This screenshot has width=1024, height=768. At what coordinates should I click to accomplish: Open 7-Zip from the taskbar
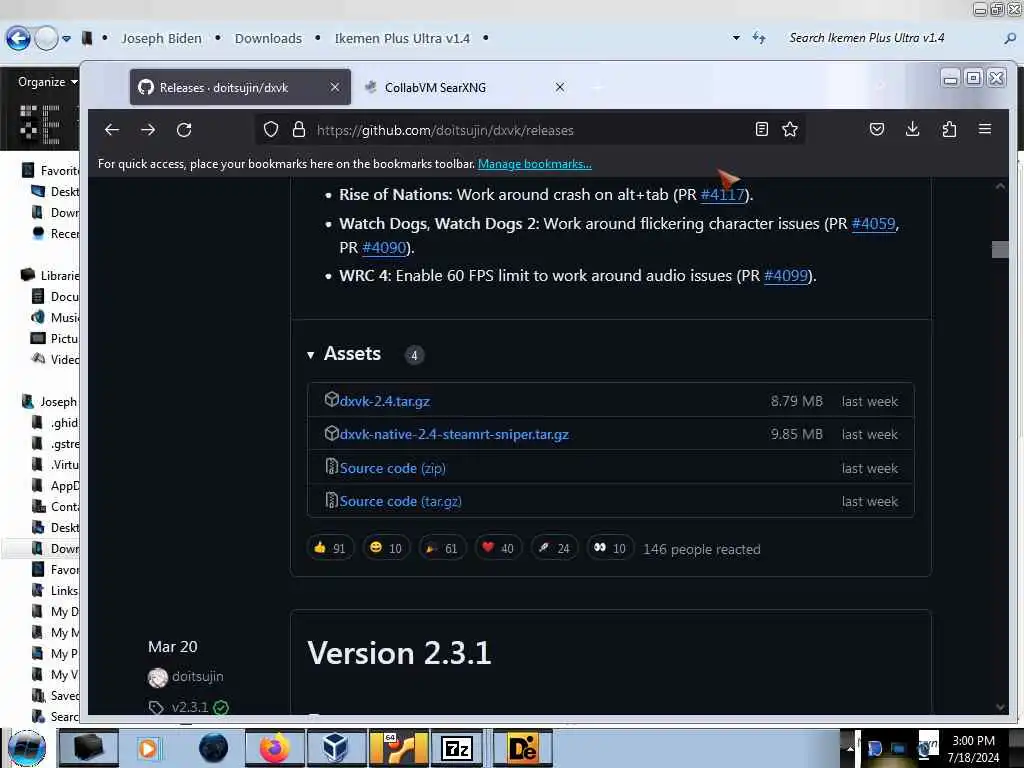click(457, 748)
